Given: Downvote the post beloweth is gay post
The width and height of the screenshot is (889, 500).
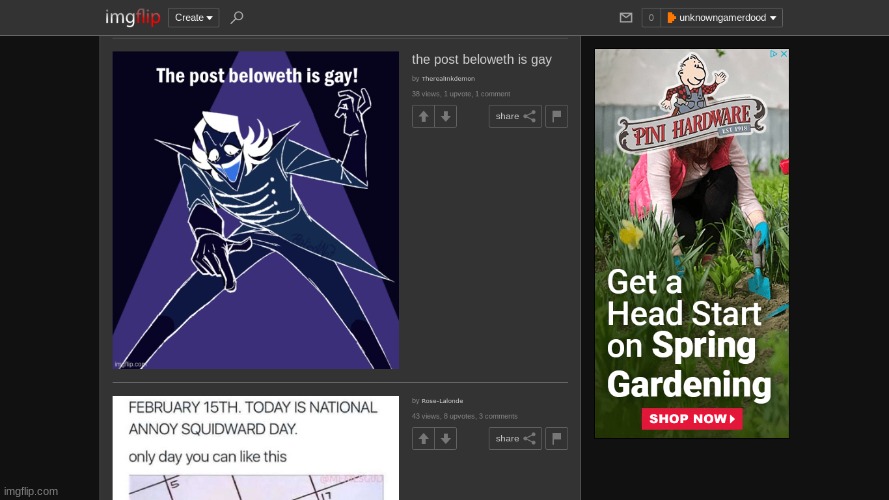Looking at the screenshot, I should coord(446,116).
